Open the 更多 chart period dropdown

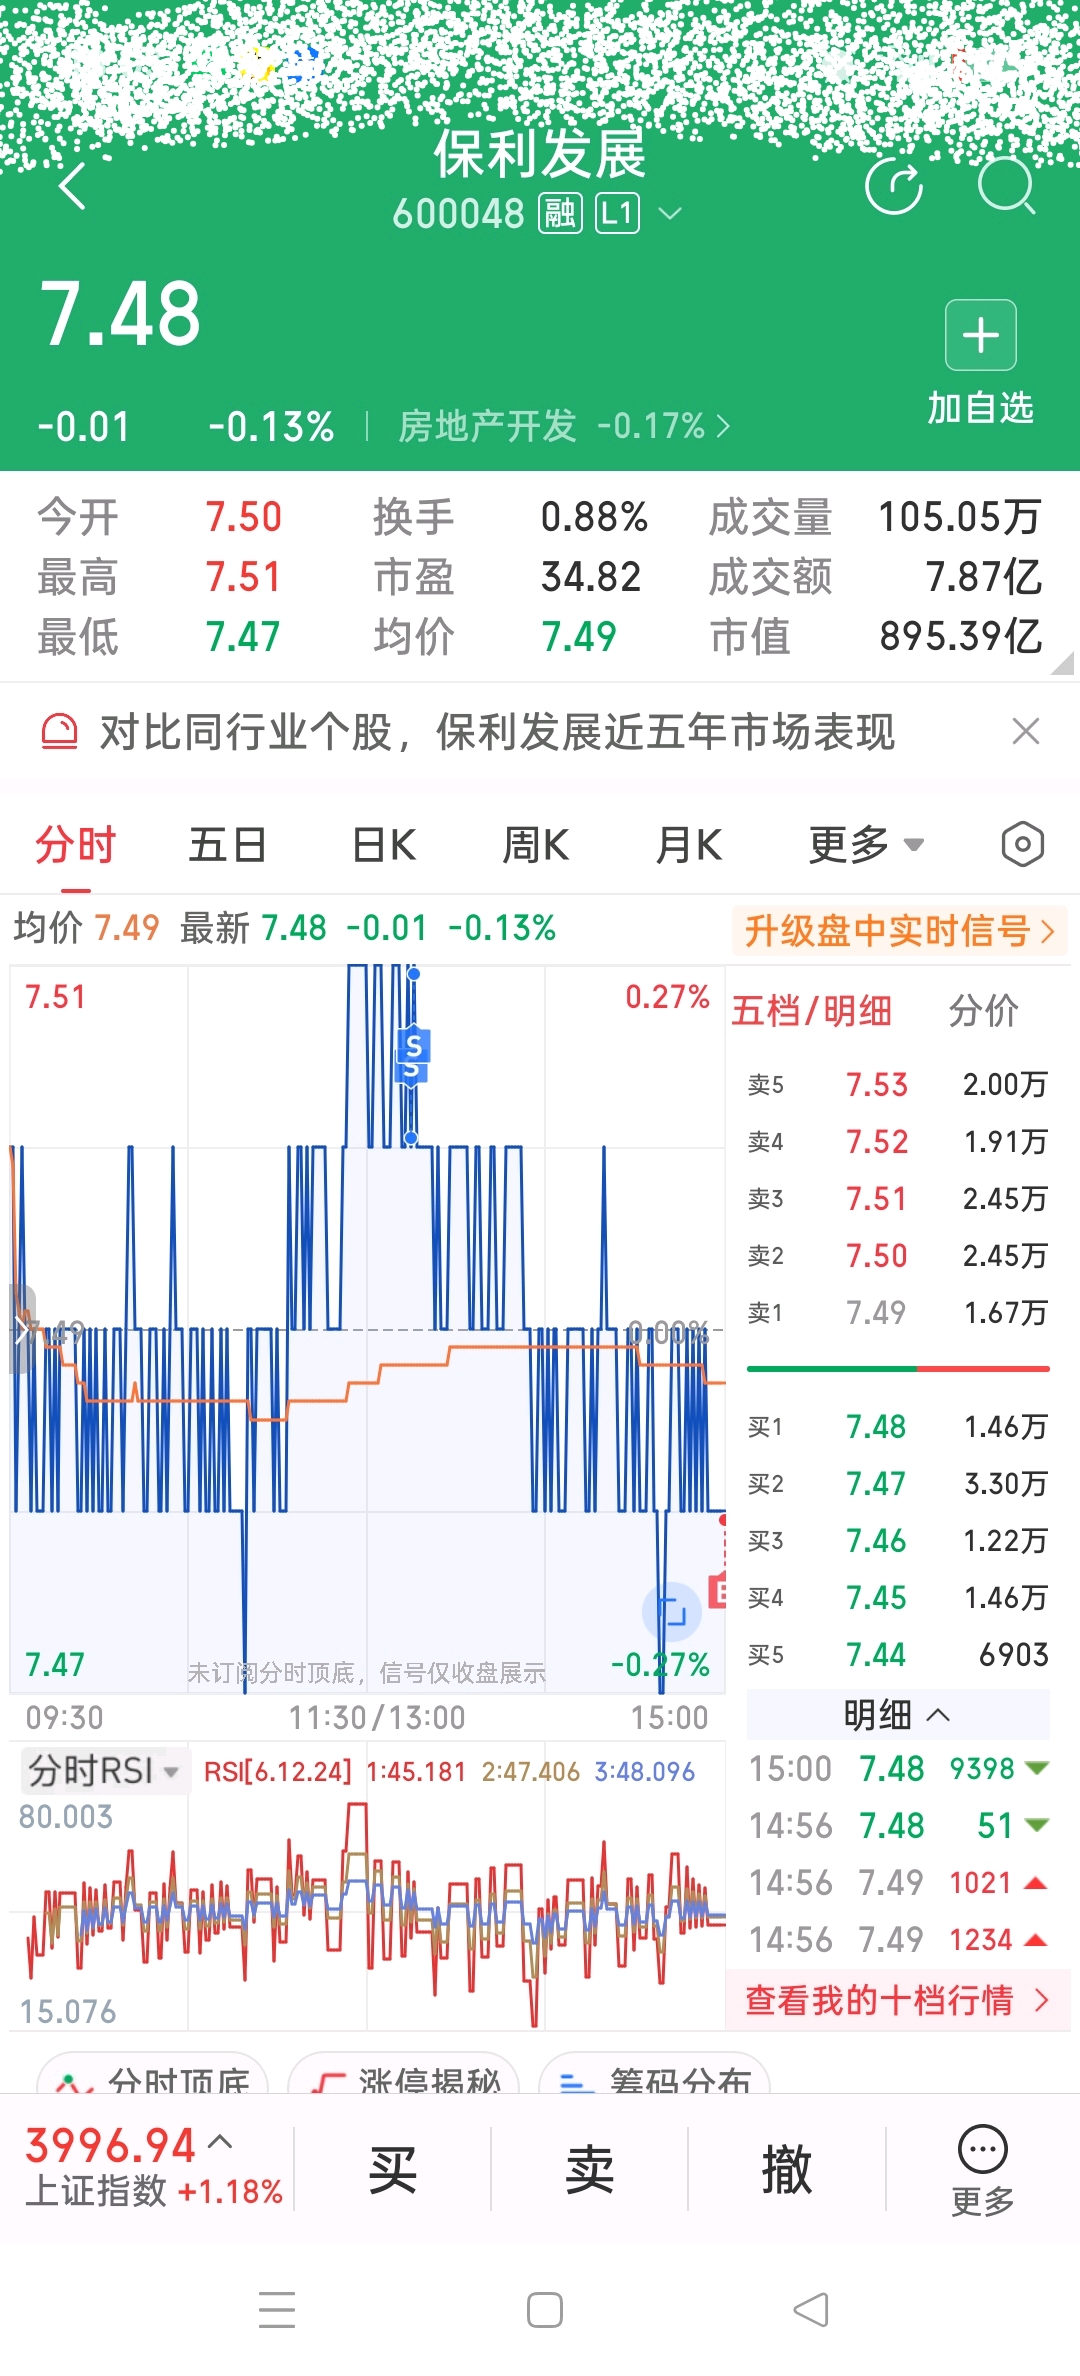click(x=866, y=845)
